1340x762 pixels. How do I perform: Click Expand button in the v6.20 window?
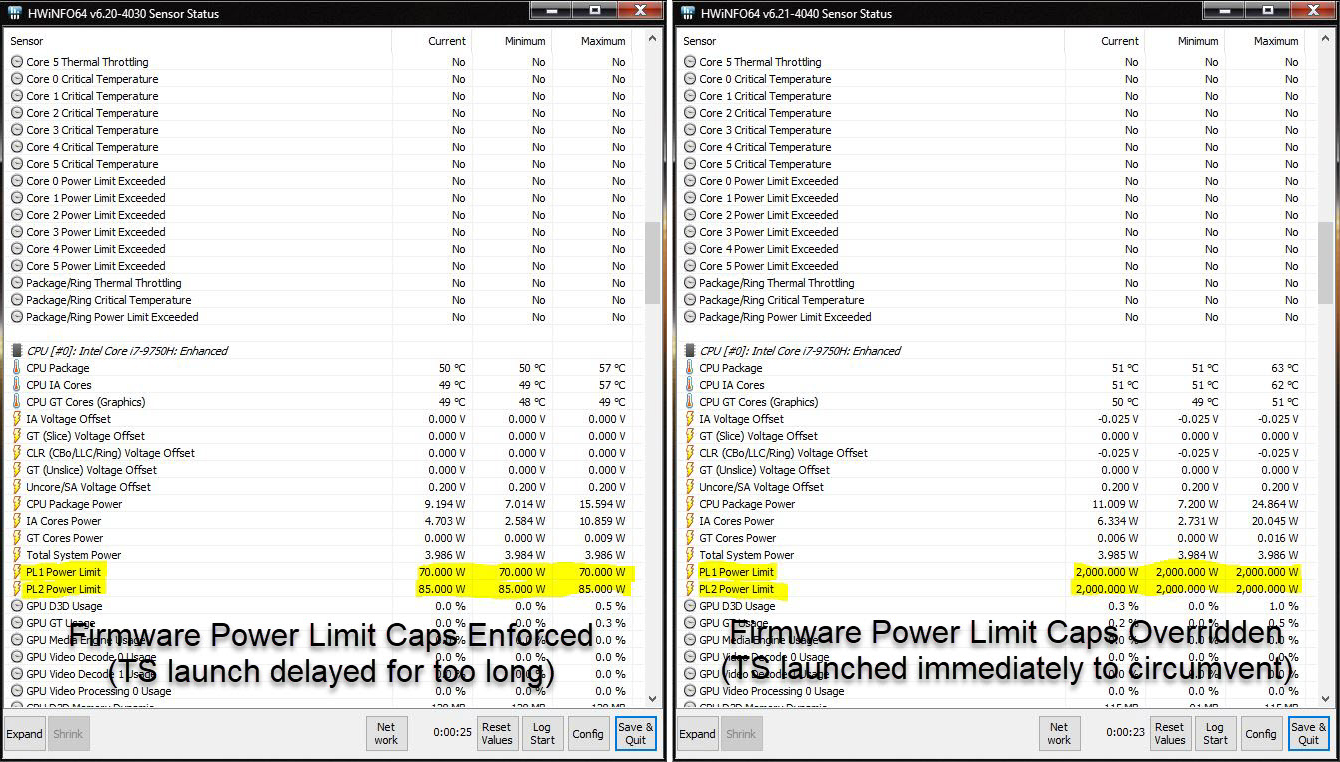(25, 733)
